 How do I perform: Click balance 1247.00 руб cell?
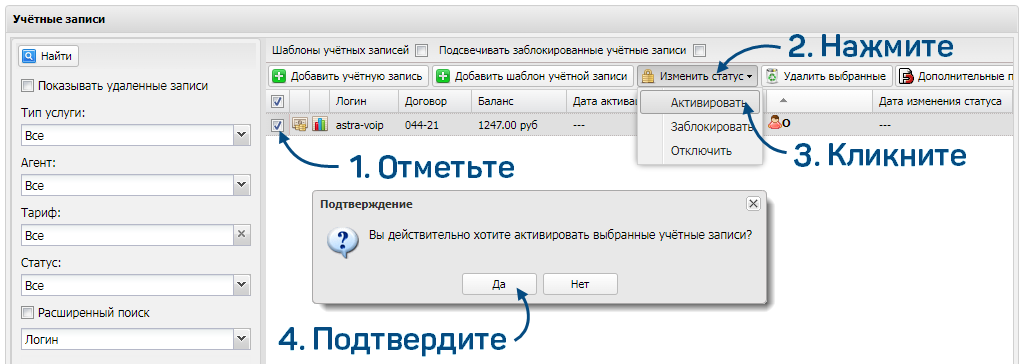click(x=507, y=124)
